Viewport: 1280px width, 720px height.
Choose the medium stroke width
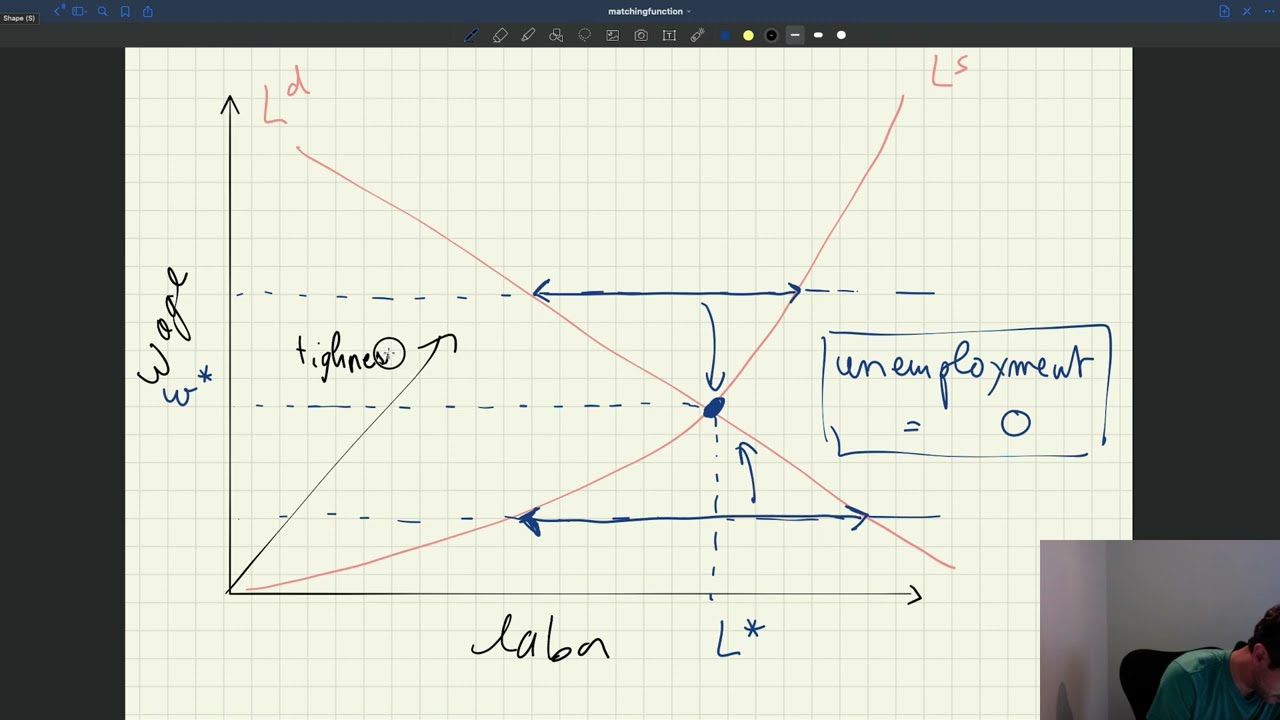pyautogui.click(x=818, y=35)
